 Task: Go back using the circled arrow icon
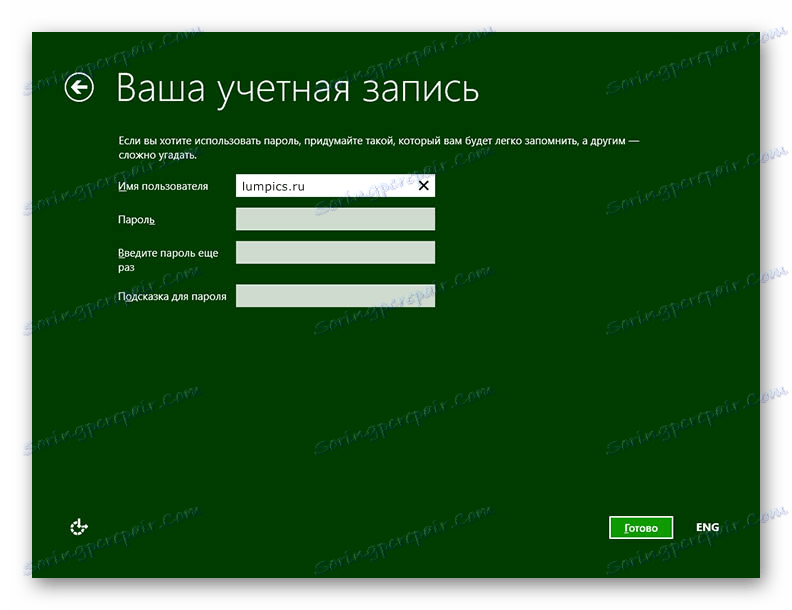(x=79, y=87)
